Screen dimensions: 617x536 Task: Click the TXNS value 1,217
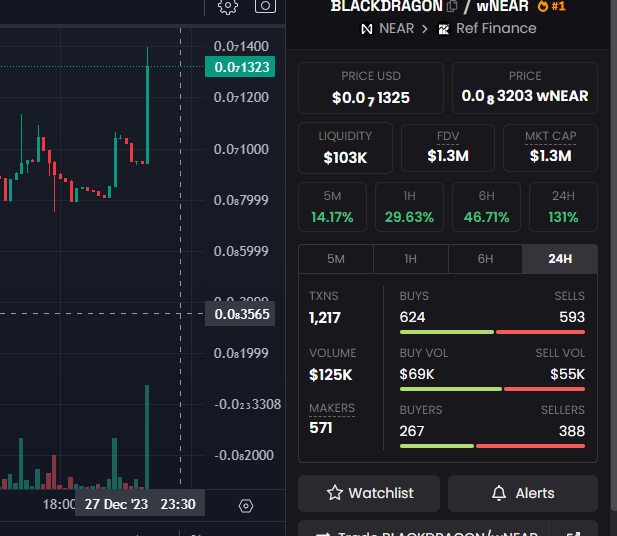tap(325, 318)
